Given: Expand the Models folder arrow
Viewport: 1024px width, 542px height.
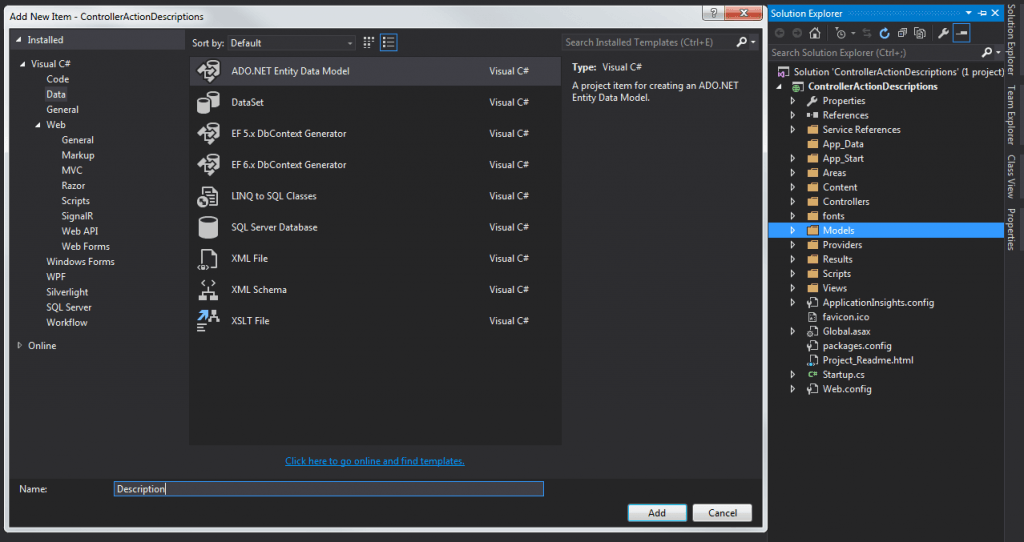Looking at the screenshot, I should click(x=793, y=231).
